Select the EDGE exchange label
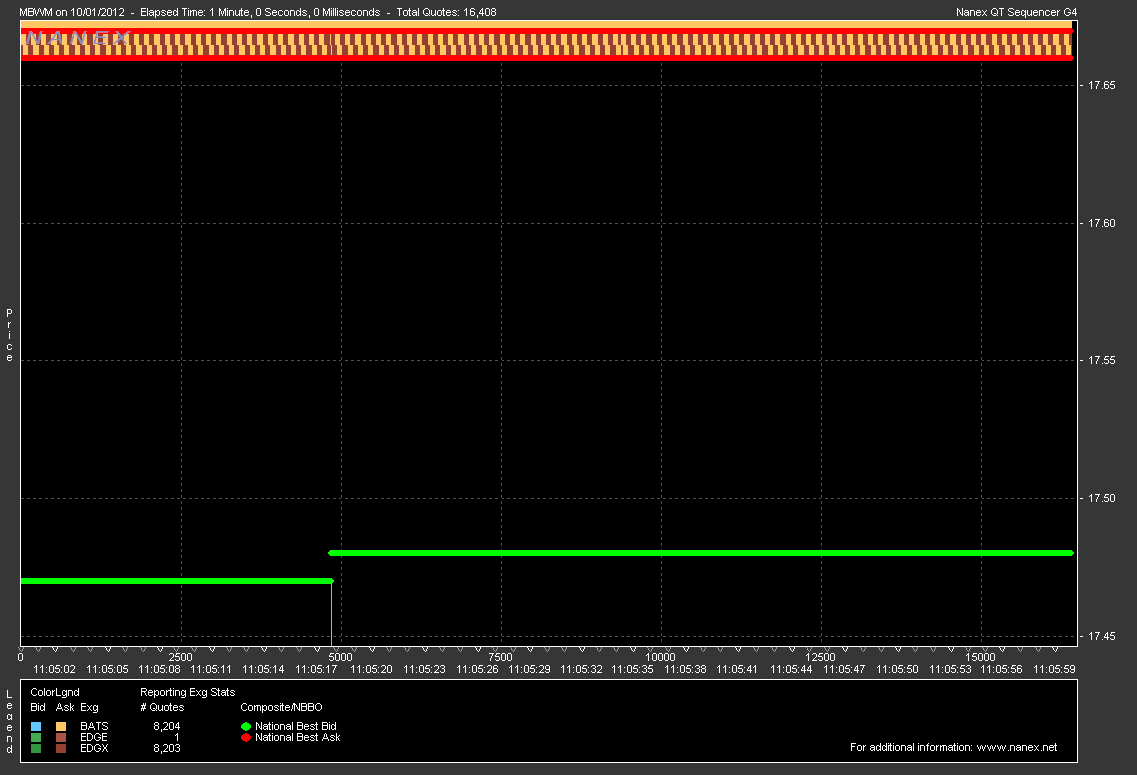 coord(94,737)
